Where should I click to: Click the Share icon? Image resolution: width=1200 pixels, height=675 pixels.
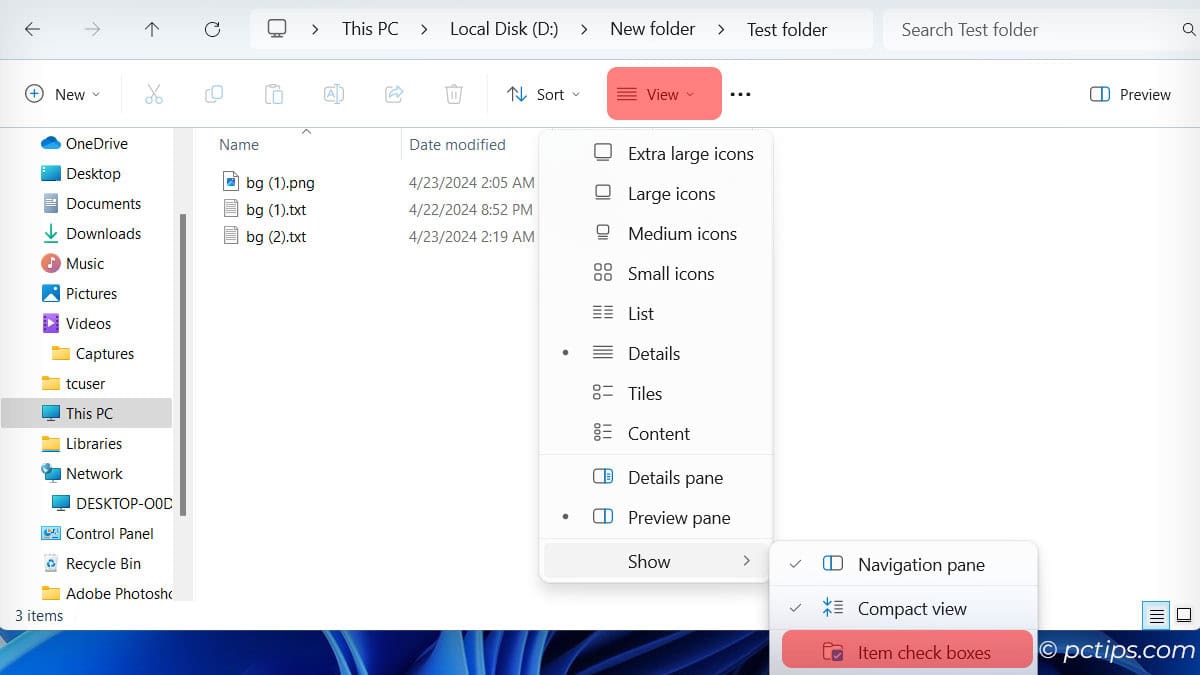[394, 93]
